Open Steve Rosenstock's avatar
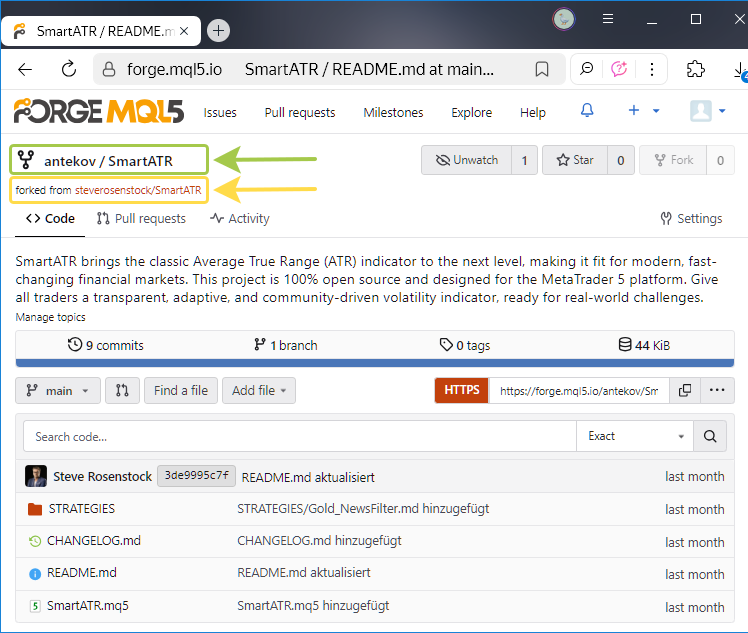748x633 pixels. click(x=36, y=476)
